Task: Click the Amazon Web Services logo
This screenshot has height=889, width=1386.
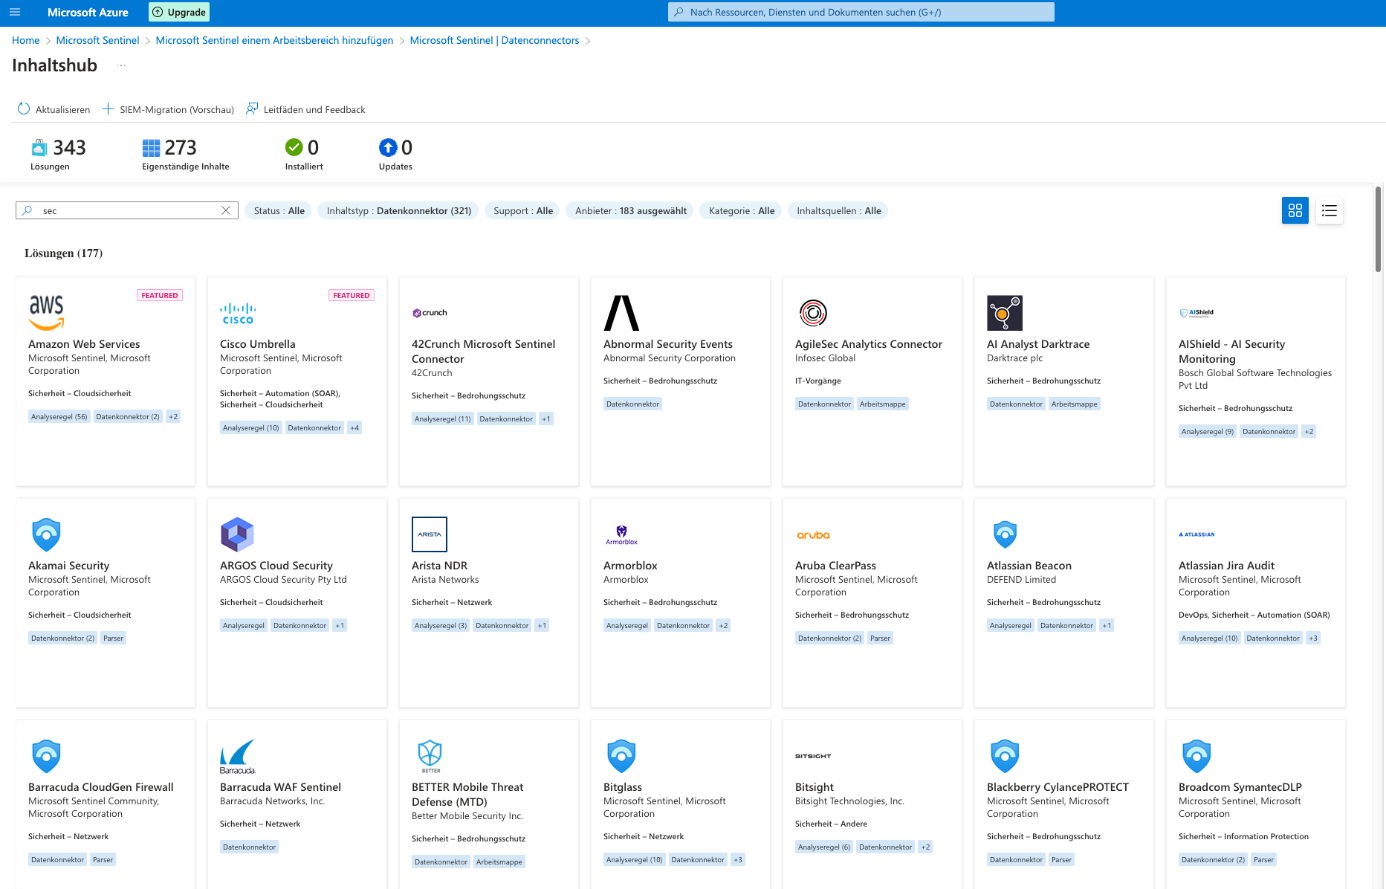Action: [46, 312]
